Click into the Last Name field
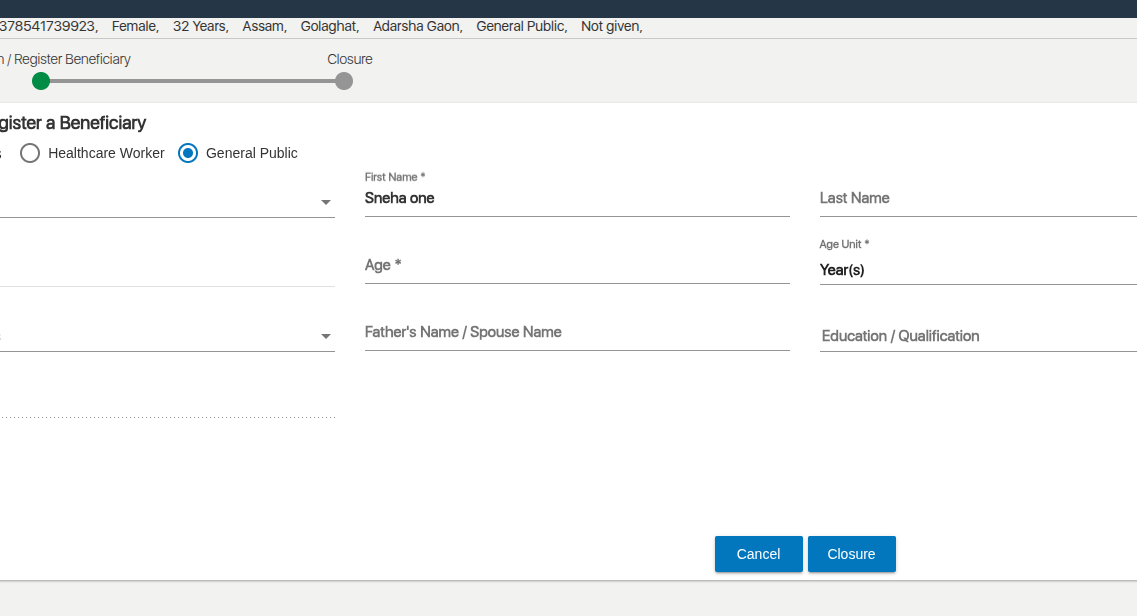1137x616 pixels. coord(976,198)
